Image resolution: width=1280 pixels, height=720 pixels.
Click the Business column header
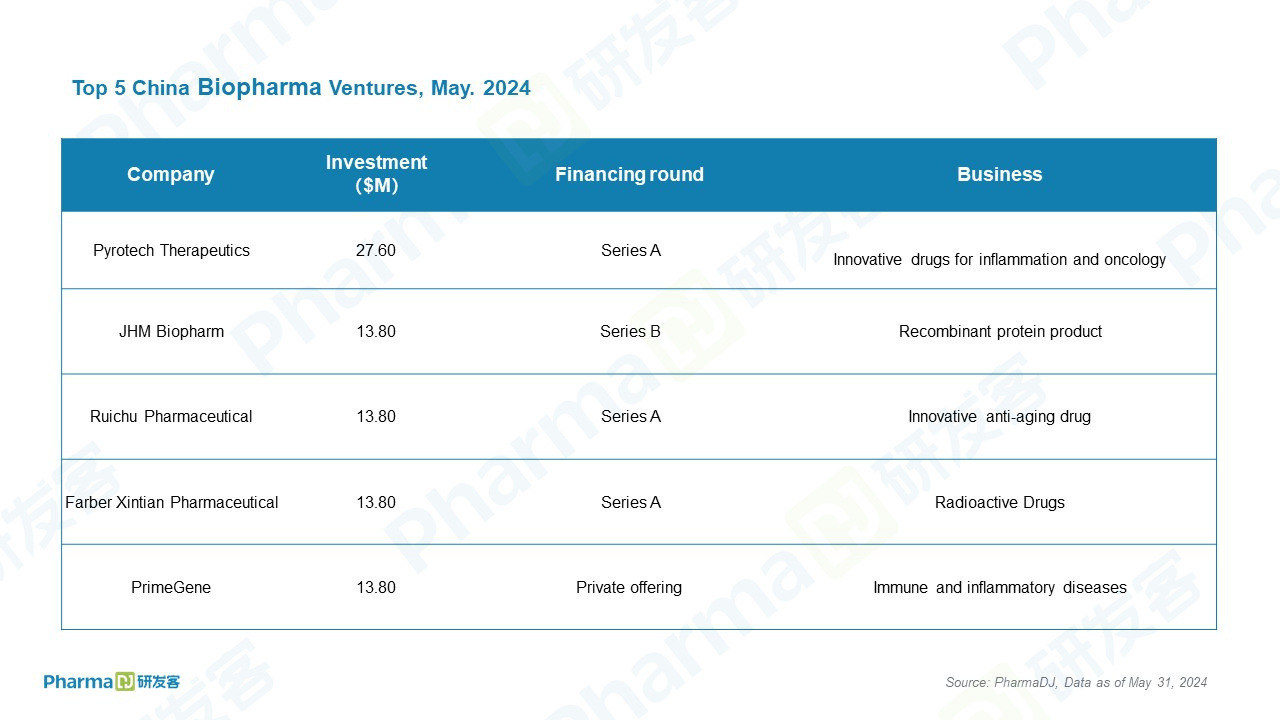click(x=999, y=174)
